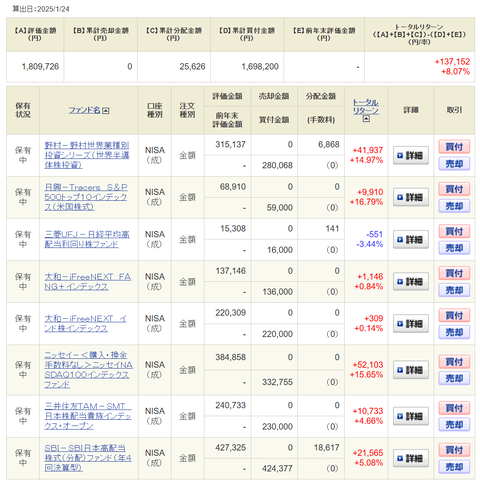Screen dimensions: 480x487
Task: Select purchase amount 332,755
Action: (277, 382)
